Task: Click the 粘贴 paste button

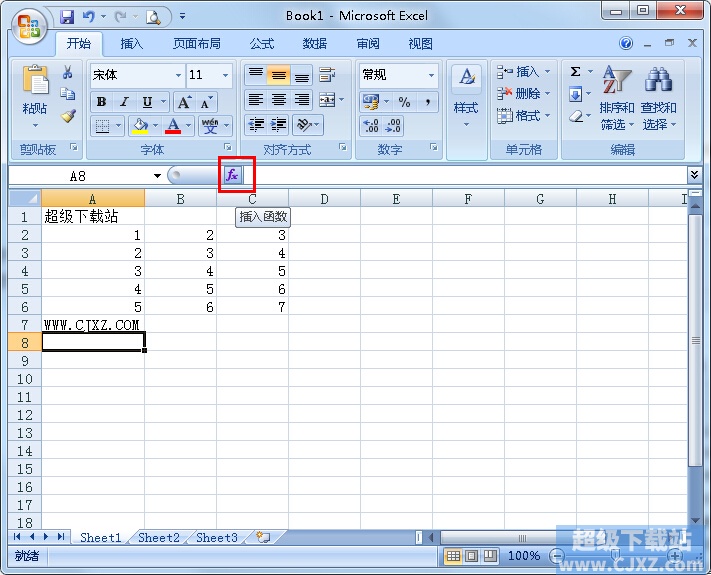Action: click(35, 96)
